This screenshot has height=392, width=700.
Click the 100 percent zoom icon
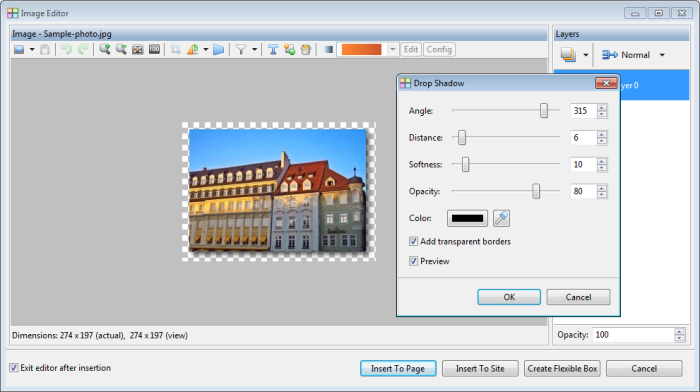click(x=154, y=50)
